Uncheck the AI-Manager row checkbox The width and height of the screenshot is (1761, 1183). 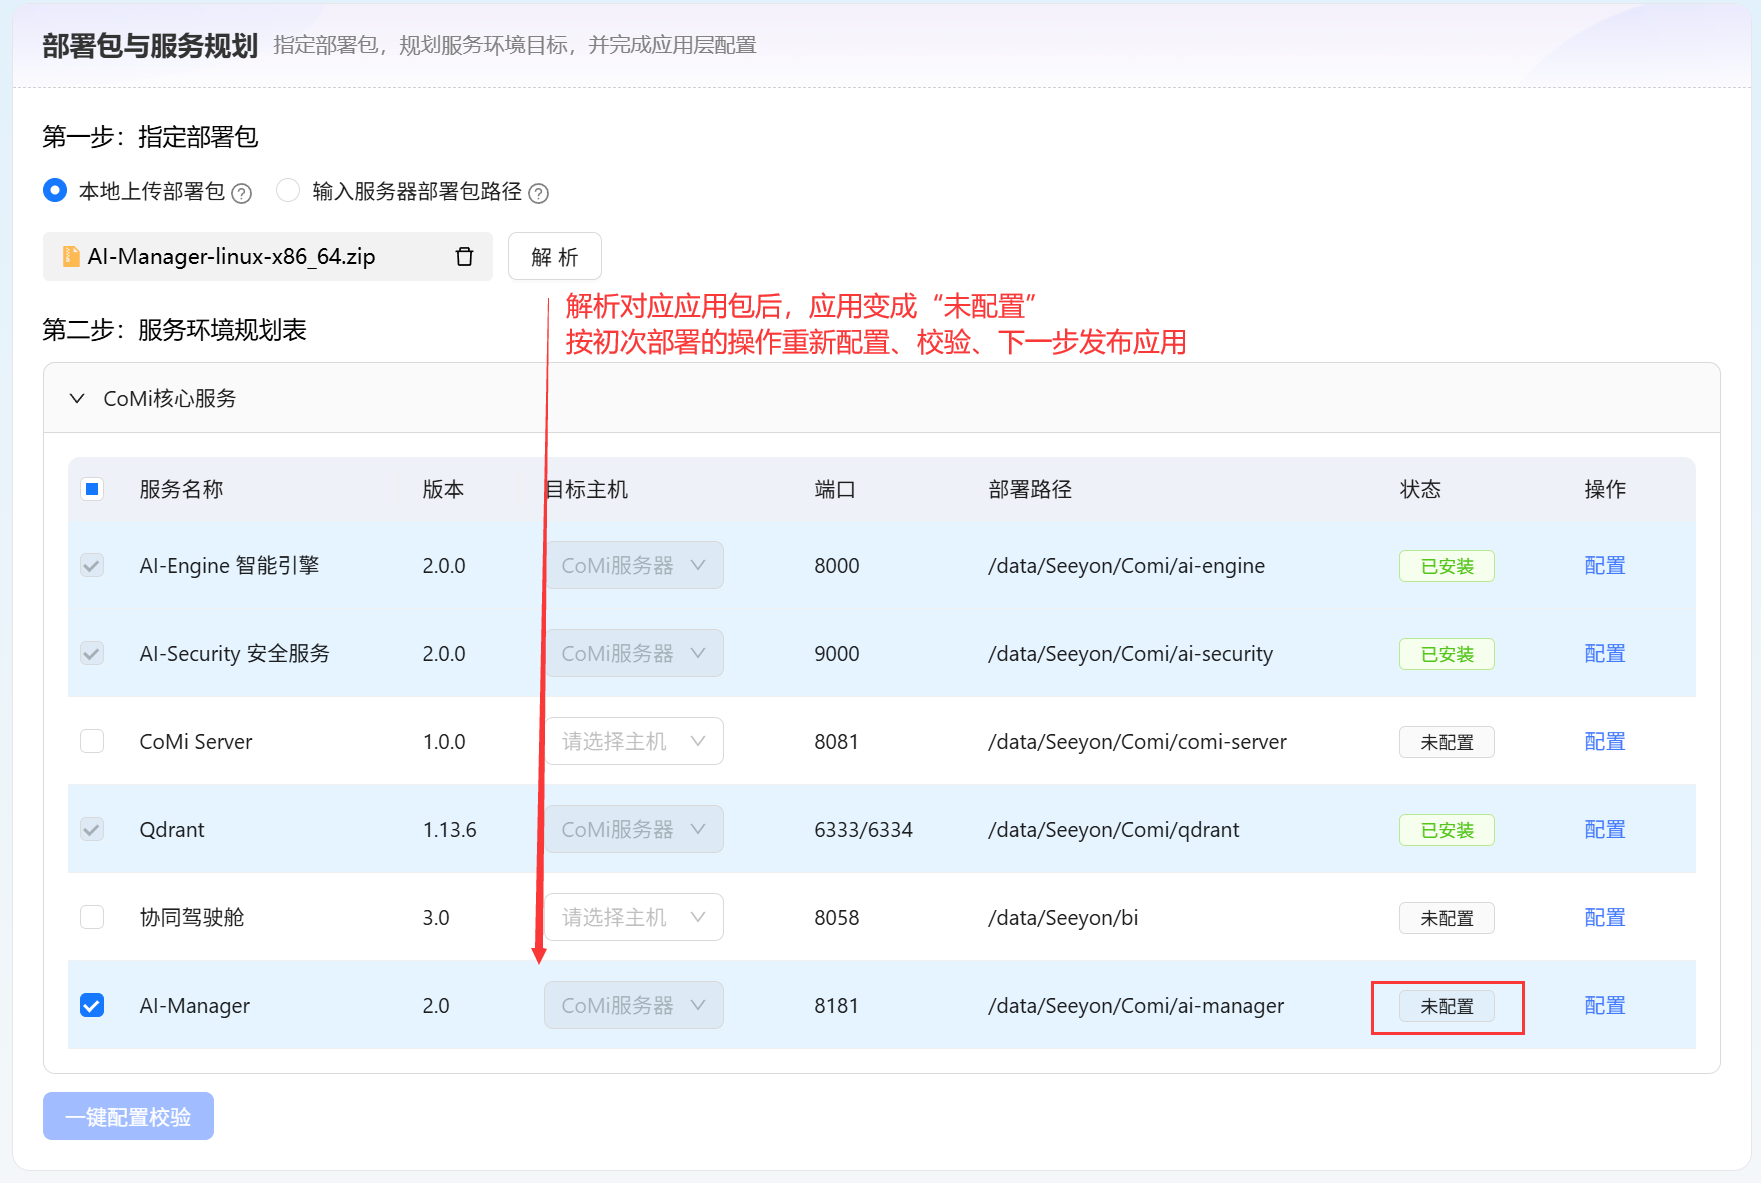tap(92, 1006)
